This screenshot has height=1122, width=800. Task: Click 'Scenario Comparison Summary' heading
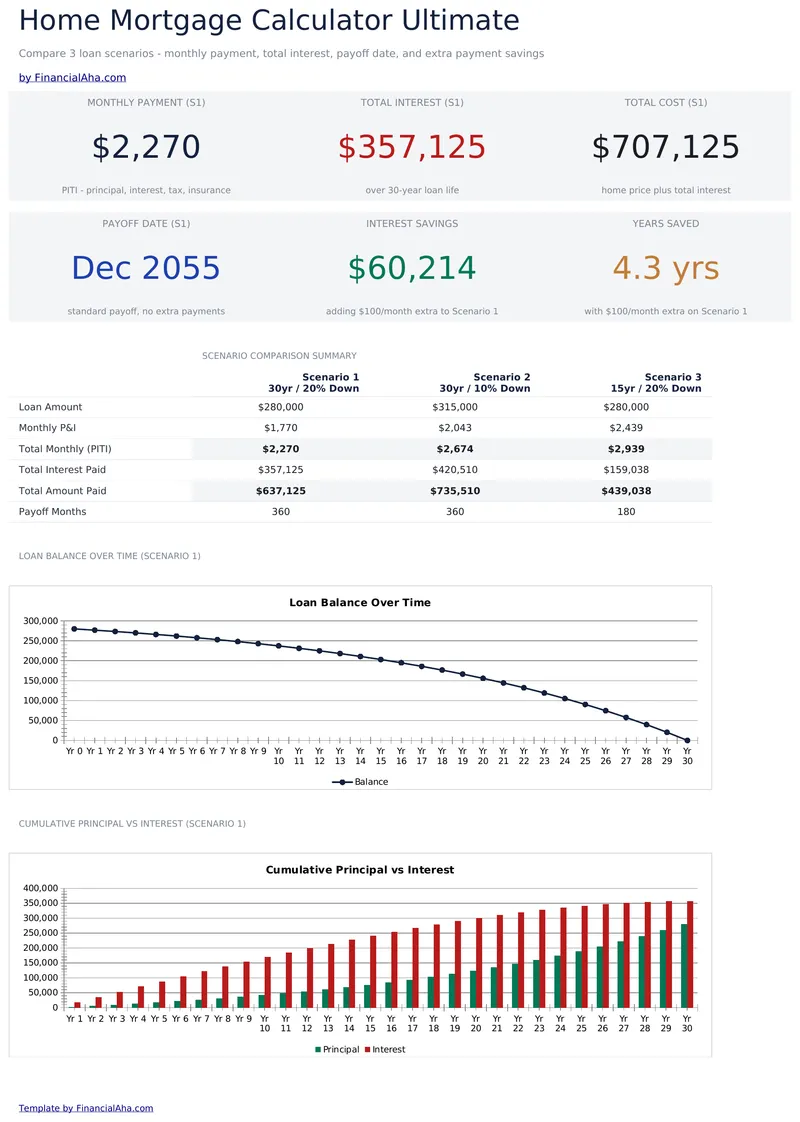279,356
